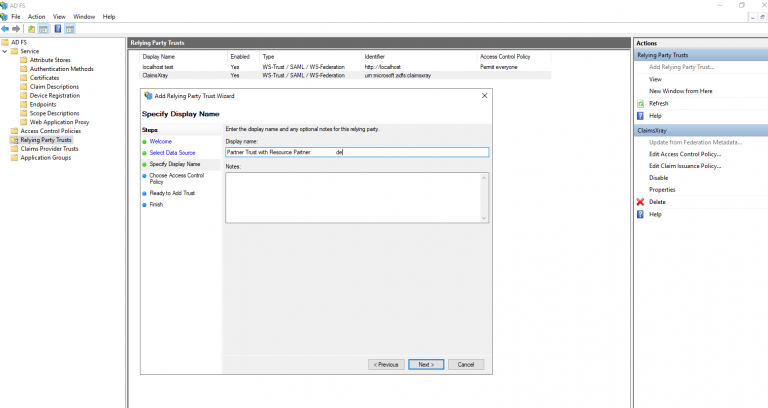Screen dimensions: 768x408
Task: Click Edit Claim Issuance Policy action
Action: [x=685, y=166]
